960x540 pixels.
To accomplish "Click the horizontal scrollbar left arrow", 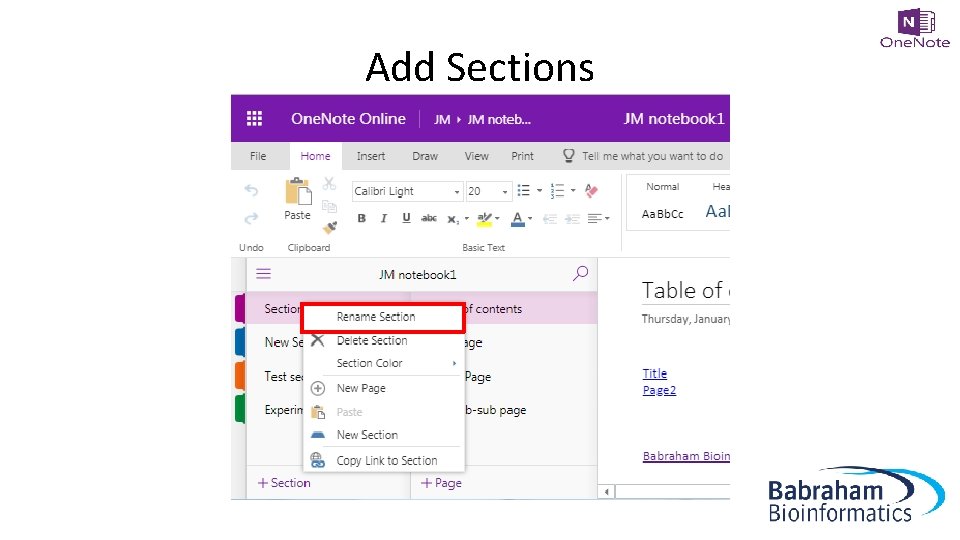I will pyautogui.click(x=606, y=492).
